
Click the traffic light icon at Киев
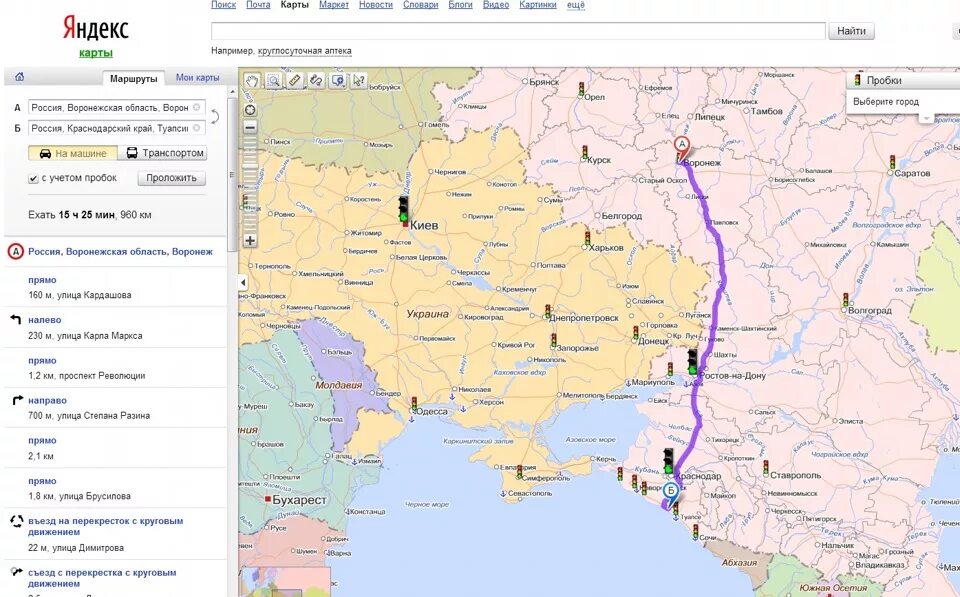403,209
